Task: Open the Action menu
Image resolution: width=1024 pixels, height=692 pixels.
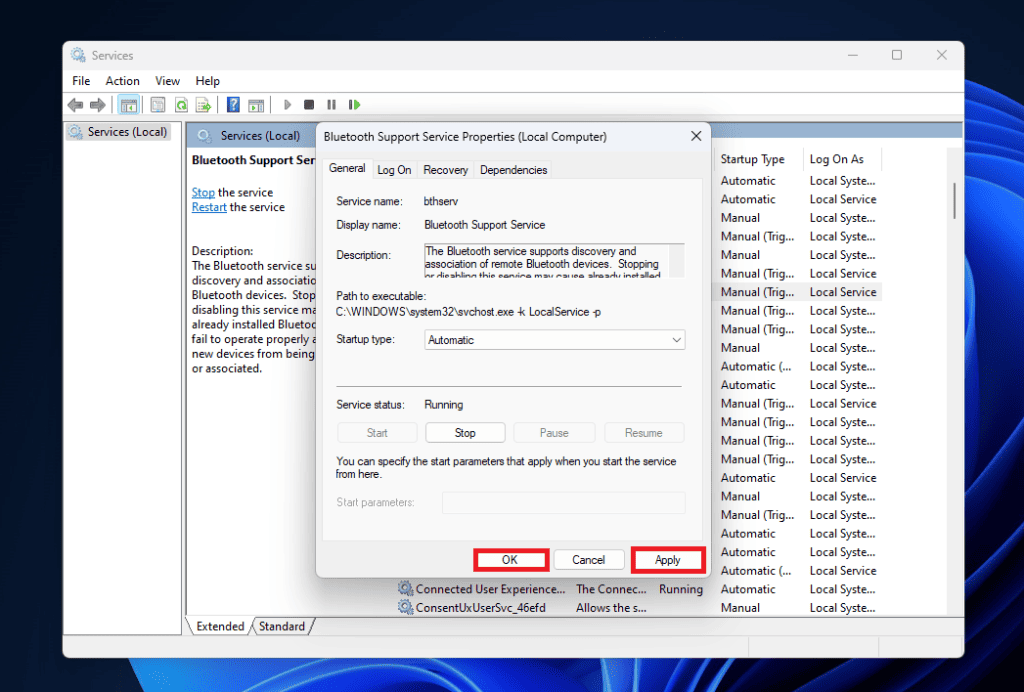Action: point(122,80)
